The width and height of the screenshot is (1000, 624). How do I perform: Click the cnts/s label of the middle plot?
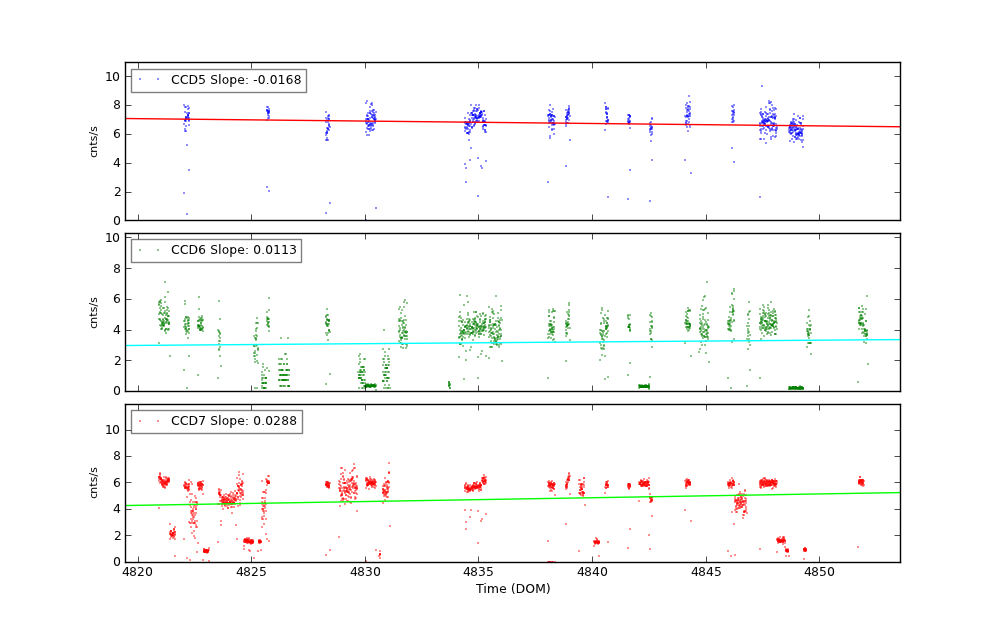coord(94,312)
